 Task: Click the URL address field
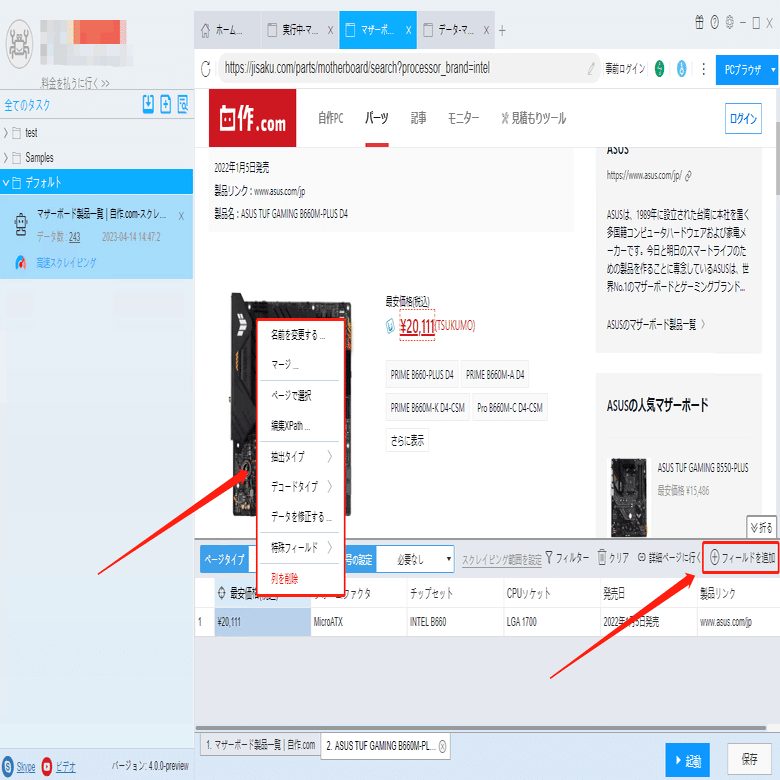(x=408, y=68)
